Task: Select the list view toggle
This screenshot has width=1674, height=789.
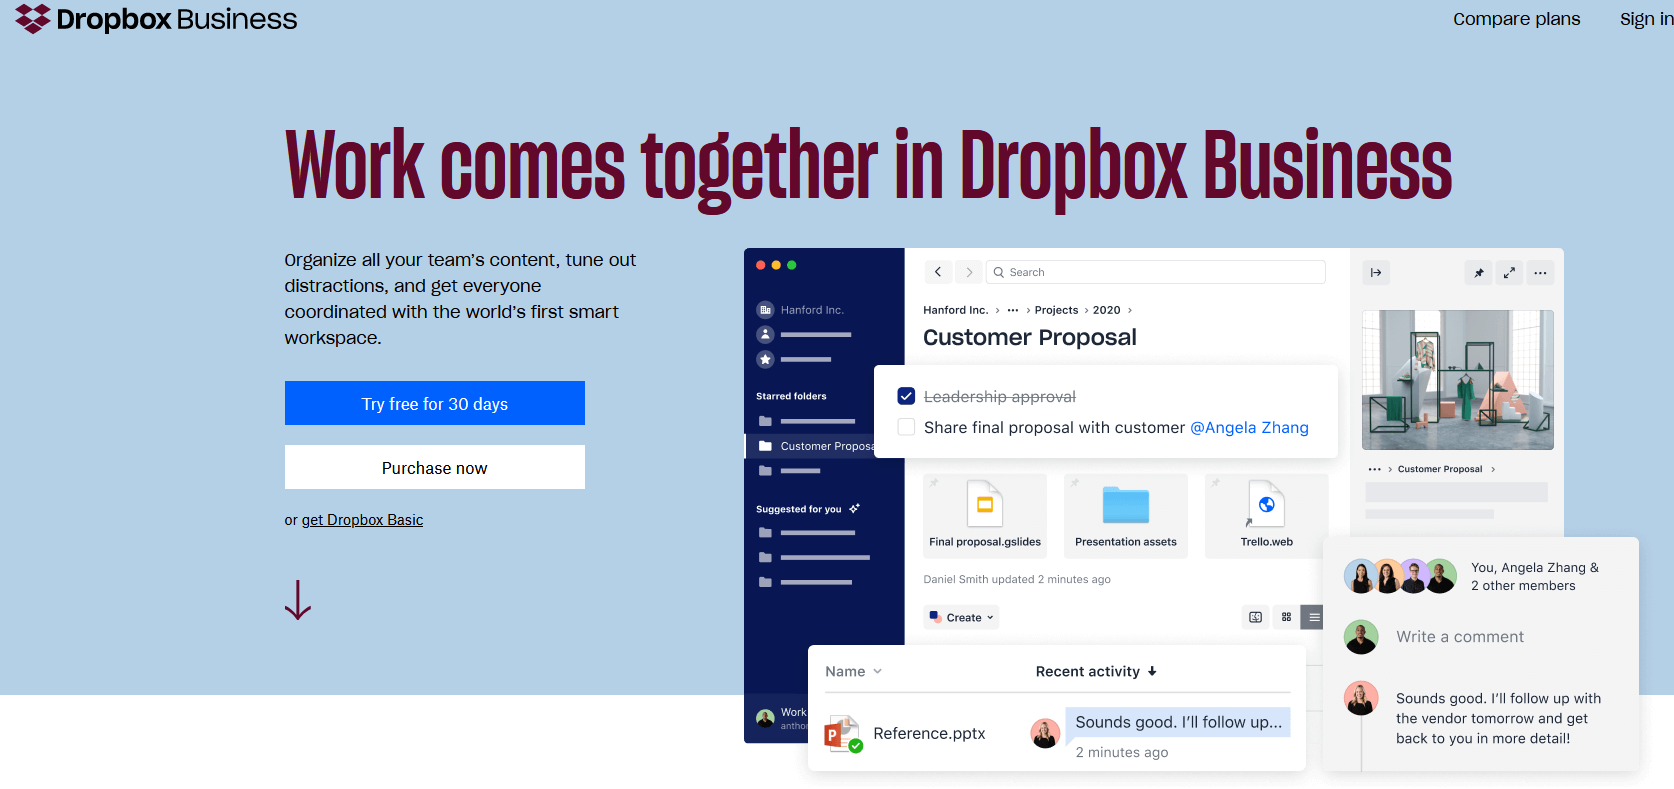Action: pos(1313,617)
